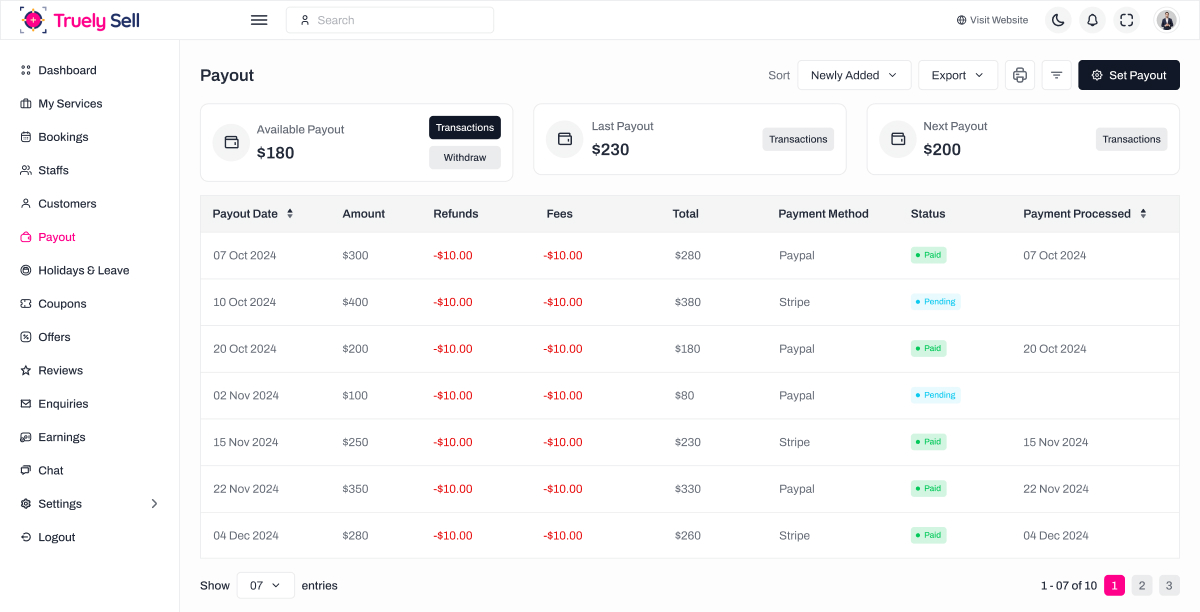This screenshot has width=1200, height=612.
Task: Click the print icon button
Action: click(1020, 75)
